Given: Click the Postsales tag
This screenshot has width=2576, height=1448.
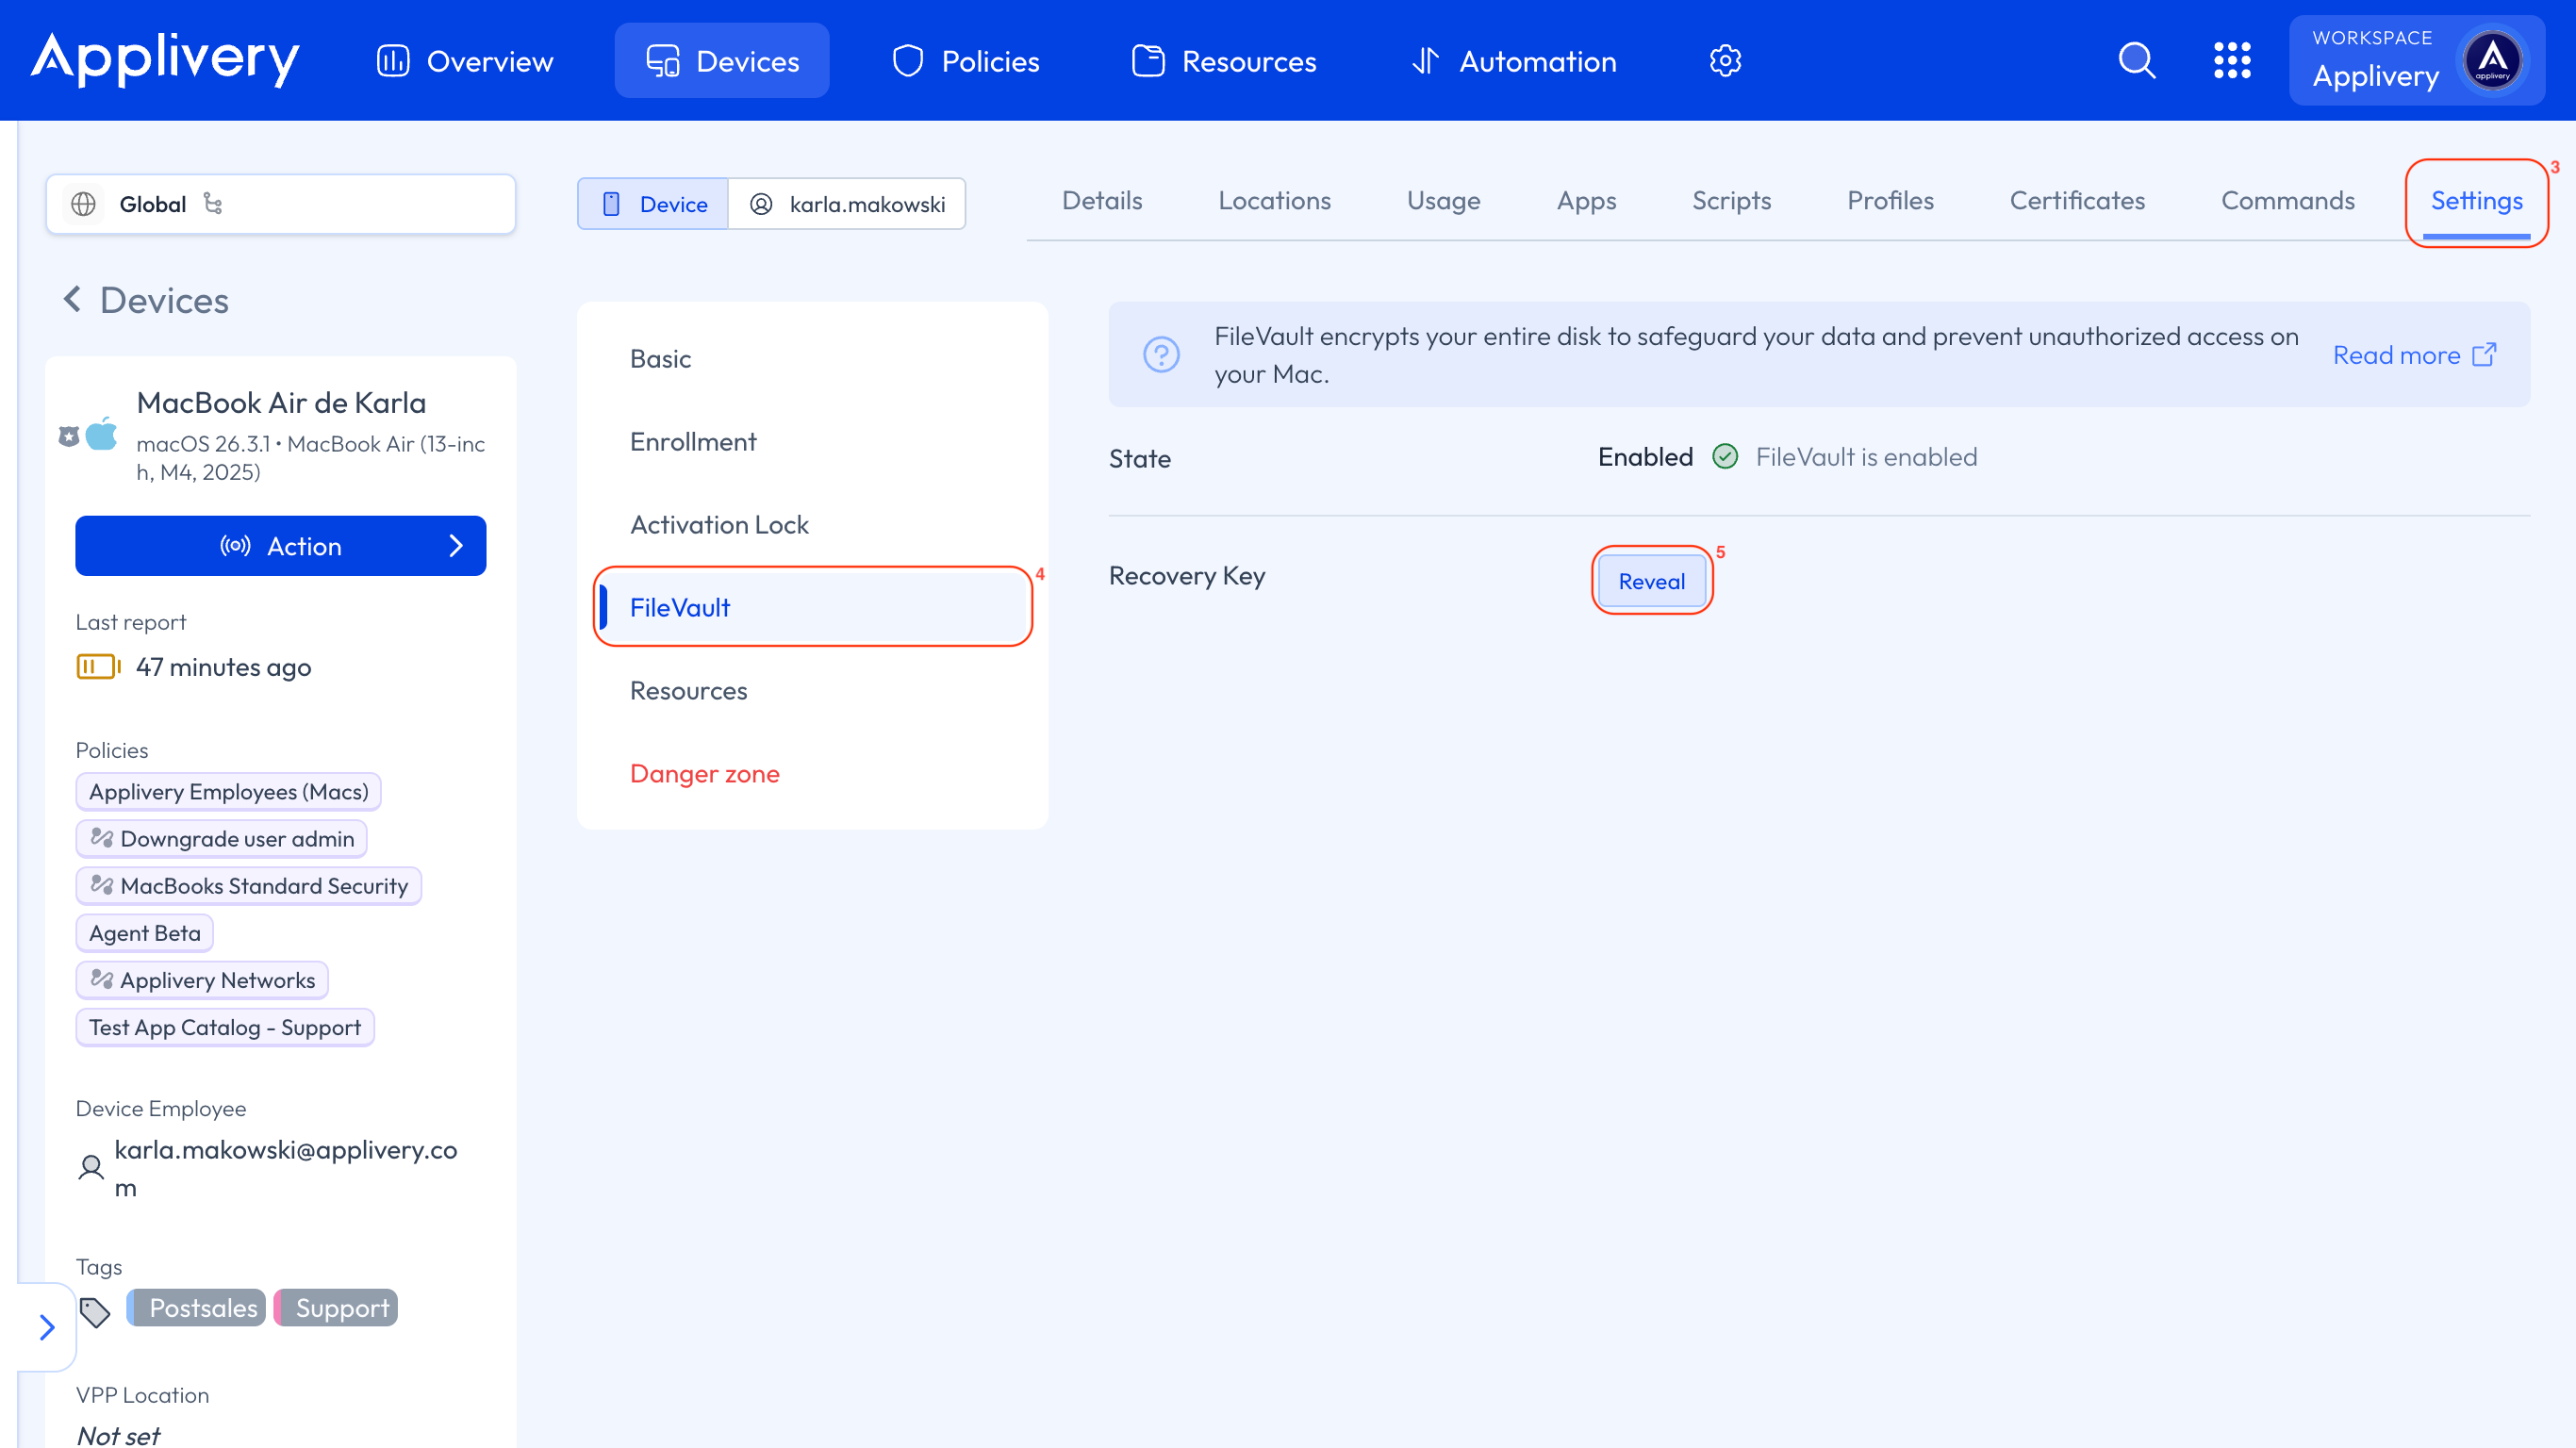Looking at the screenshot, I should click(x=196, y=1308).
